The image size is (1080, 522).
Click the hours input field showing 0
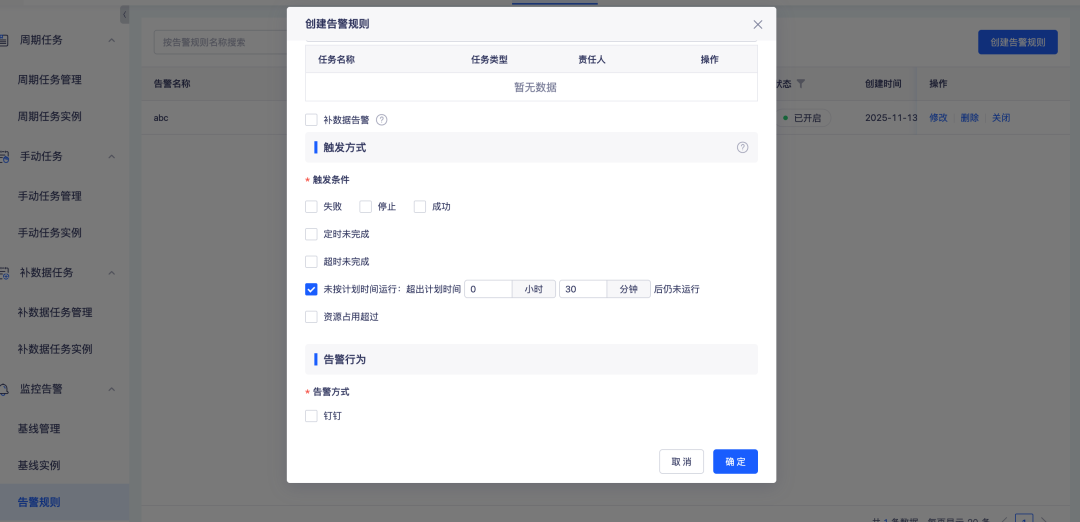coord(488,289)
